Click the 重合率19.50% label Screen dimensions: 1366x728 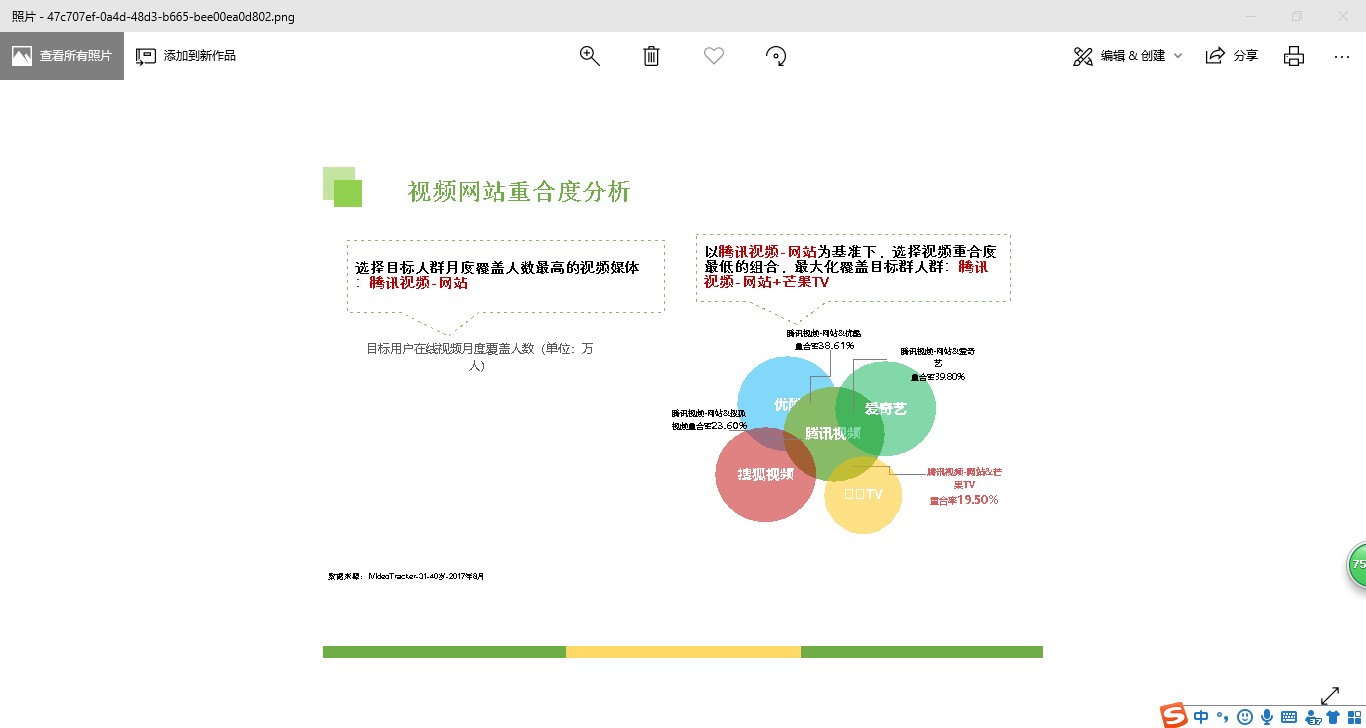point(964,500)
